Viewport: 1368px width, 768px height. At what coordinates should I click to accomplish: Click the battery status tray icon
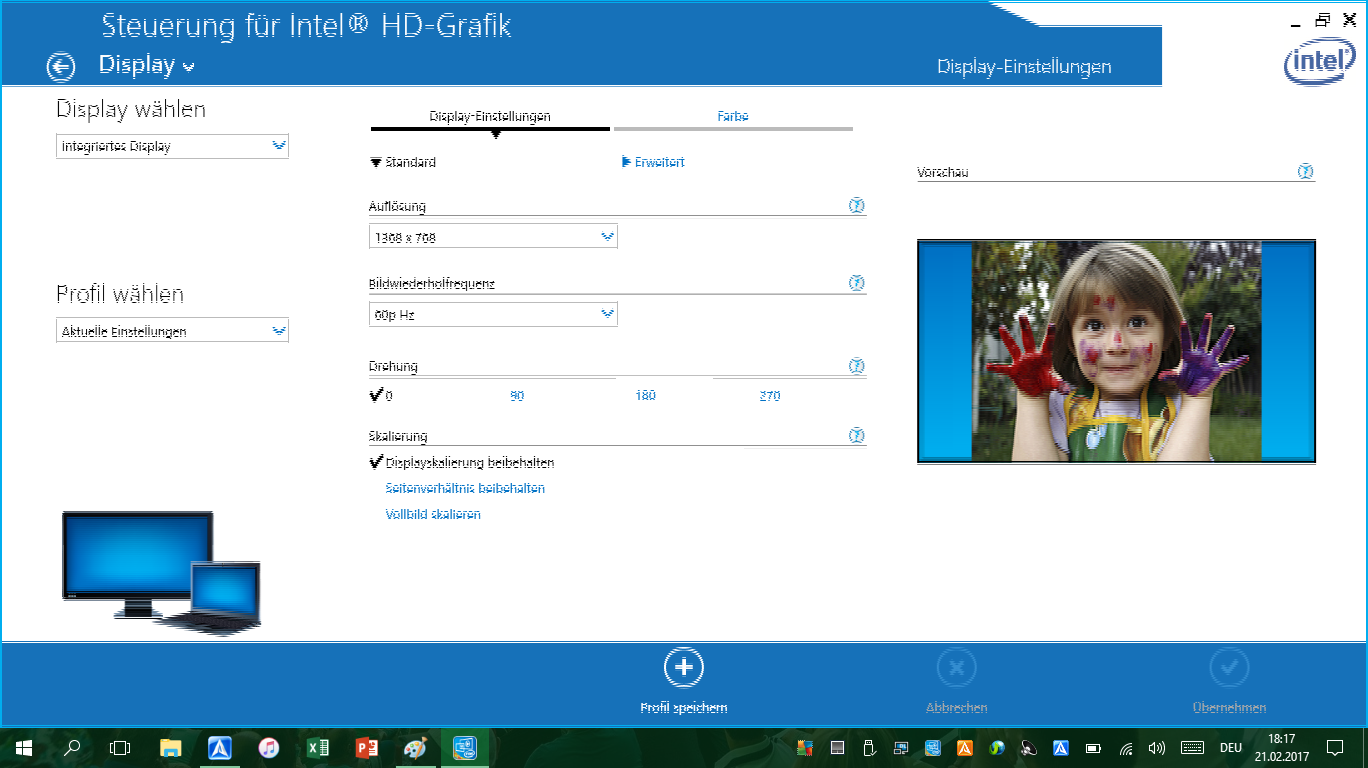pyautogui.click(x=1094, y=748)
